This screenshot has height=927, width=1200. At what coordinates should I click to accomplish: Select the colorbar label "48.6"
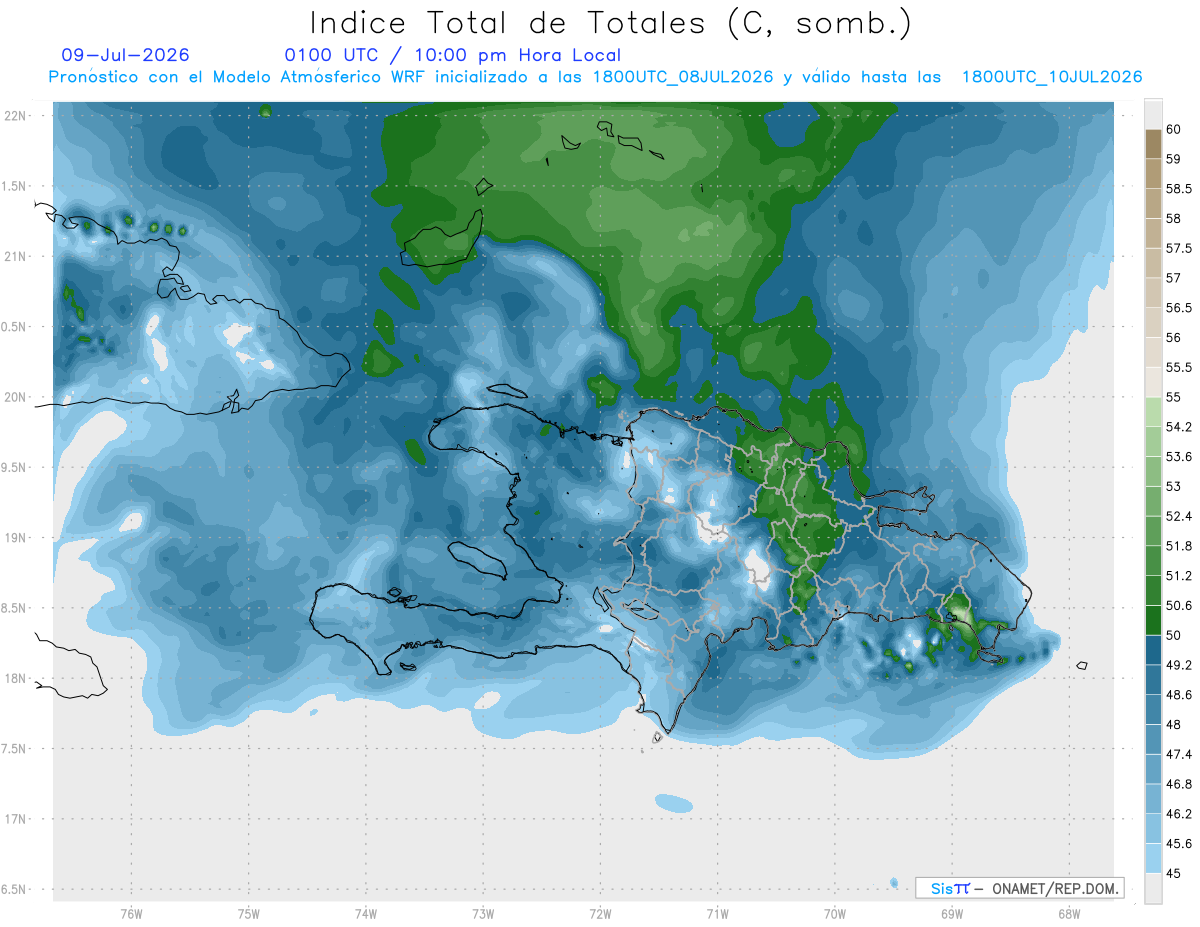[x=1180, y=695]
